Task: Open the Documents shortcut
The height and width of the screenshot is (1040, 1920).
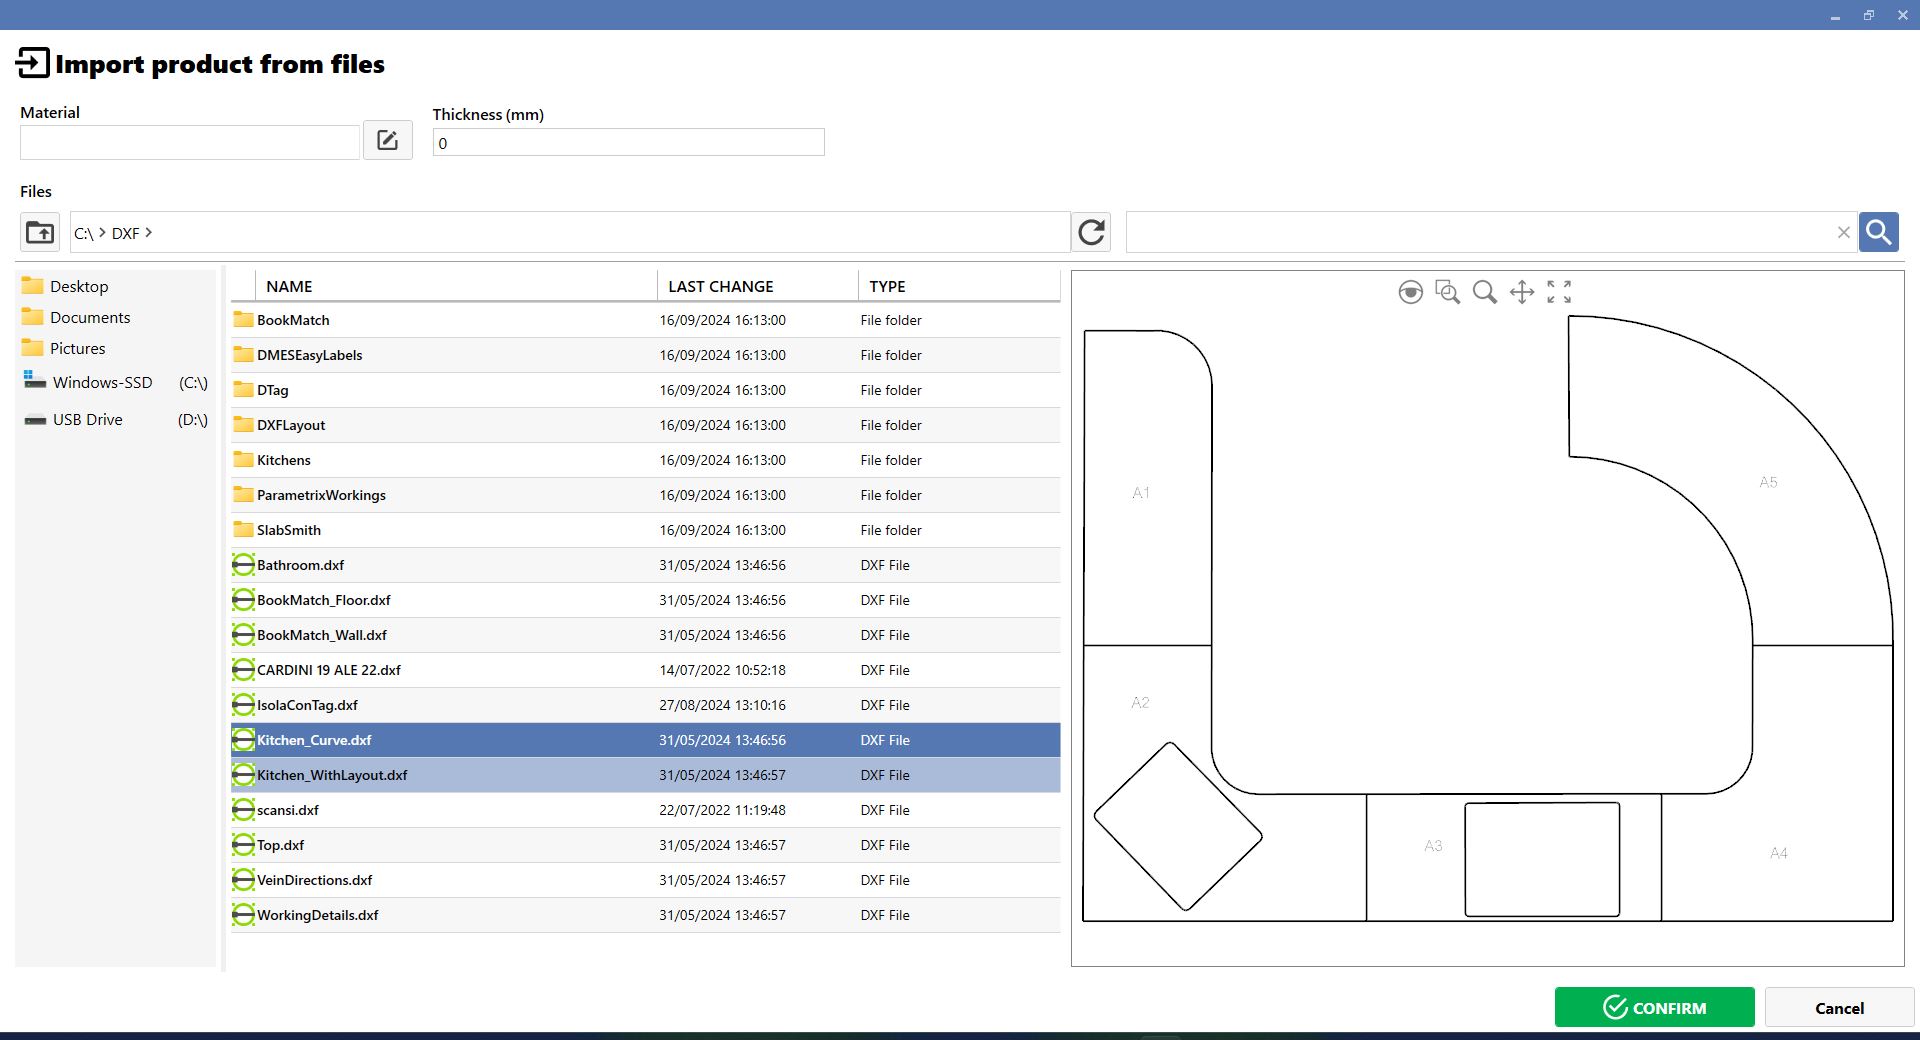Action: (76, 317)
